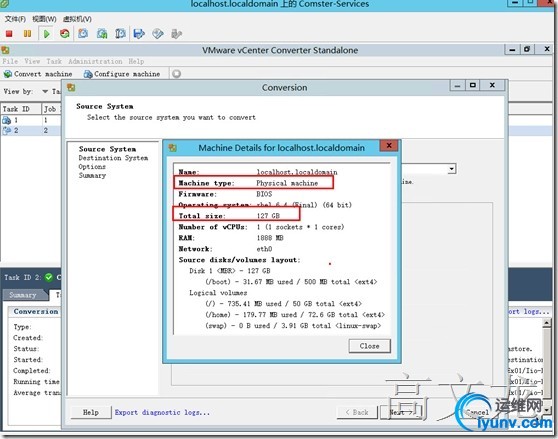Click the scrollbar up arrow in task details pane

coord(547,323)
